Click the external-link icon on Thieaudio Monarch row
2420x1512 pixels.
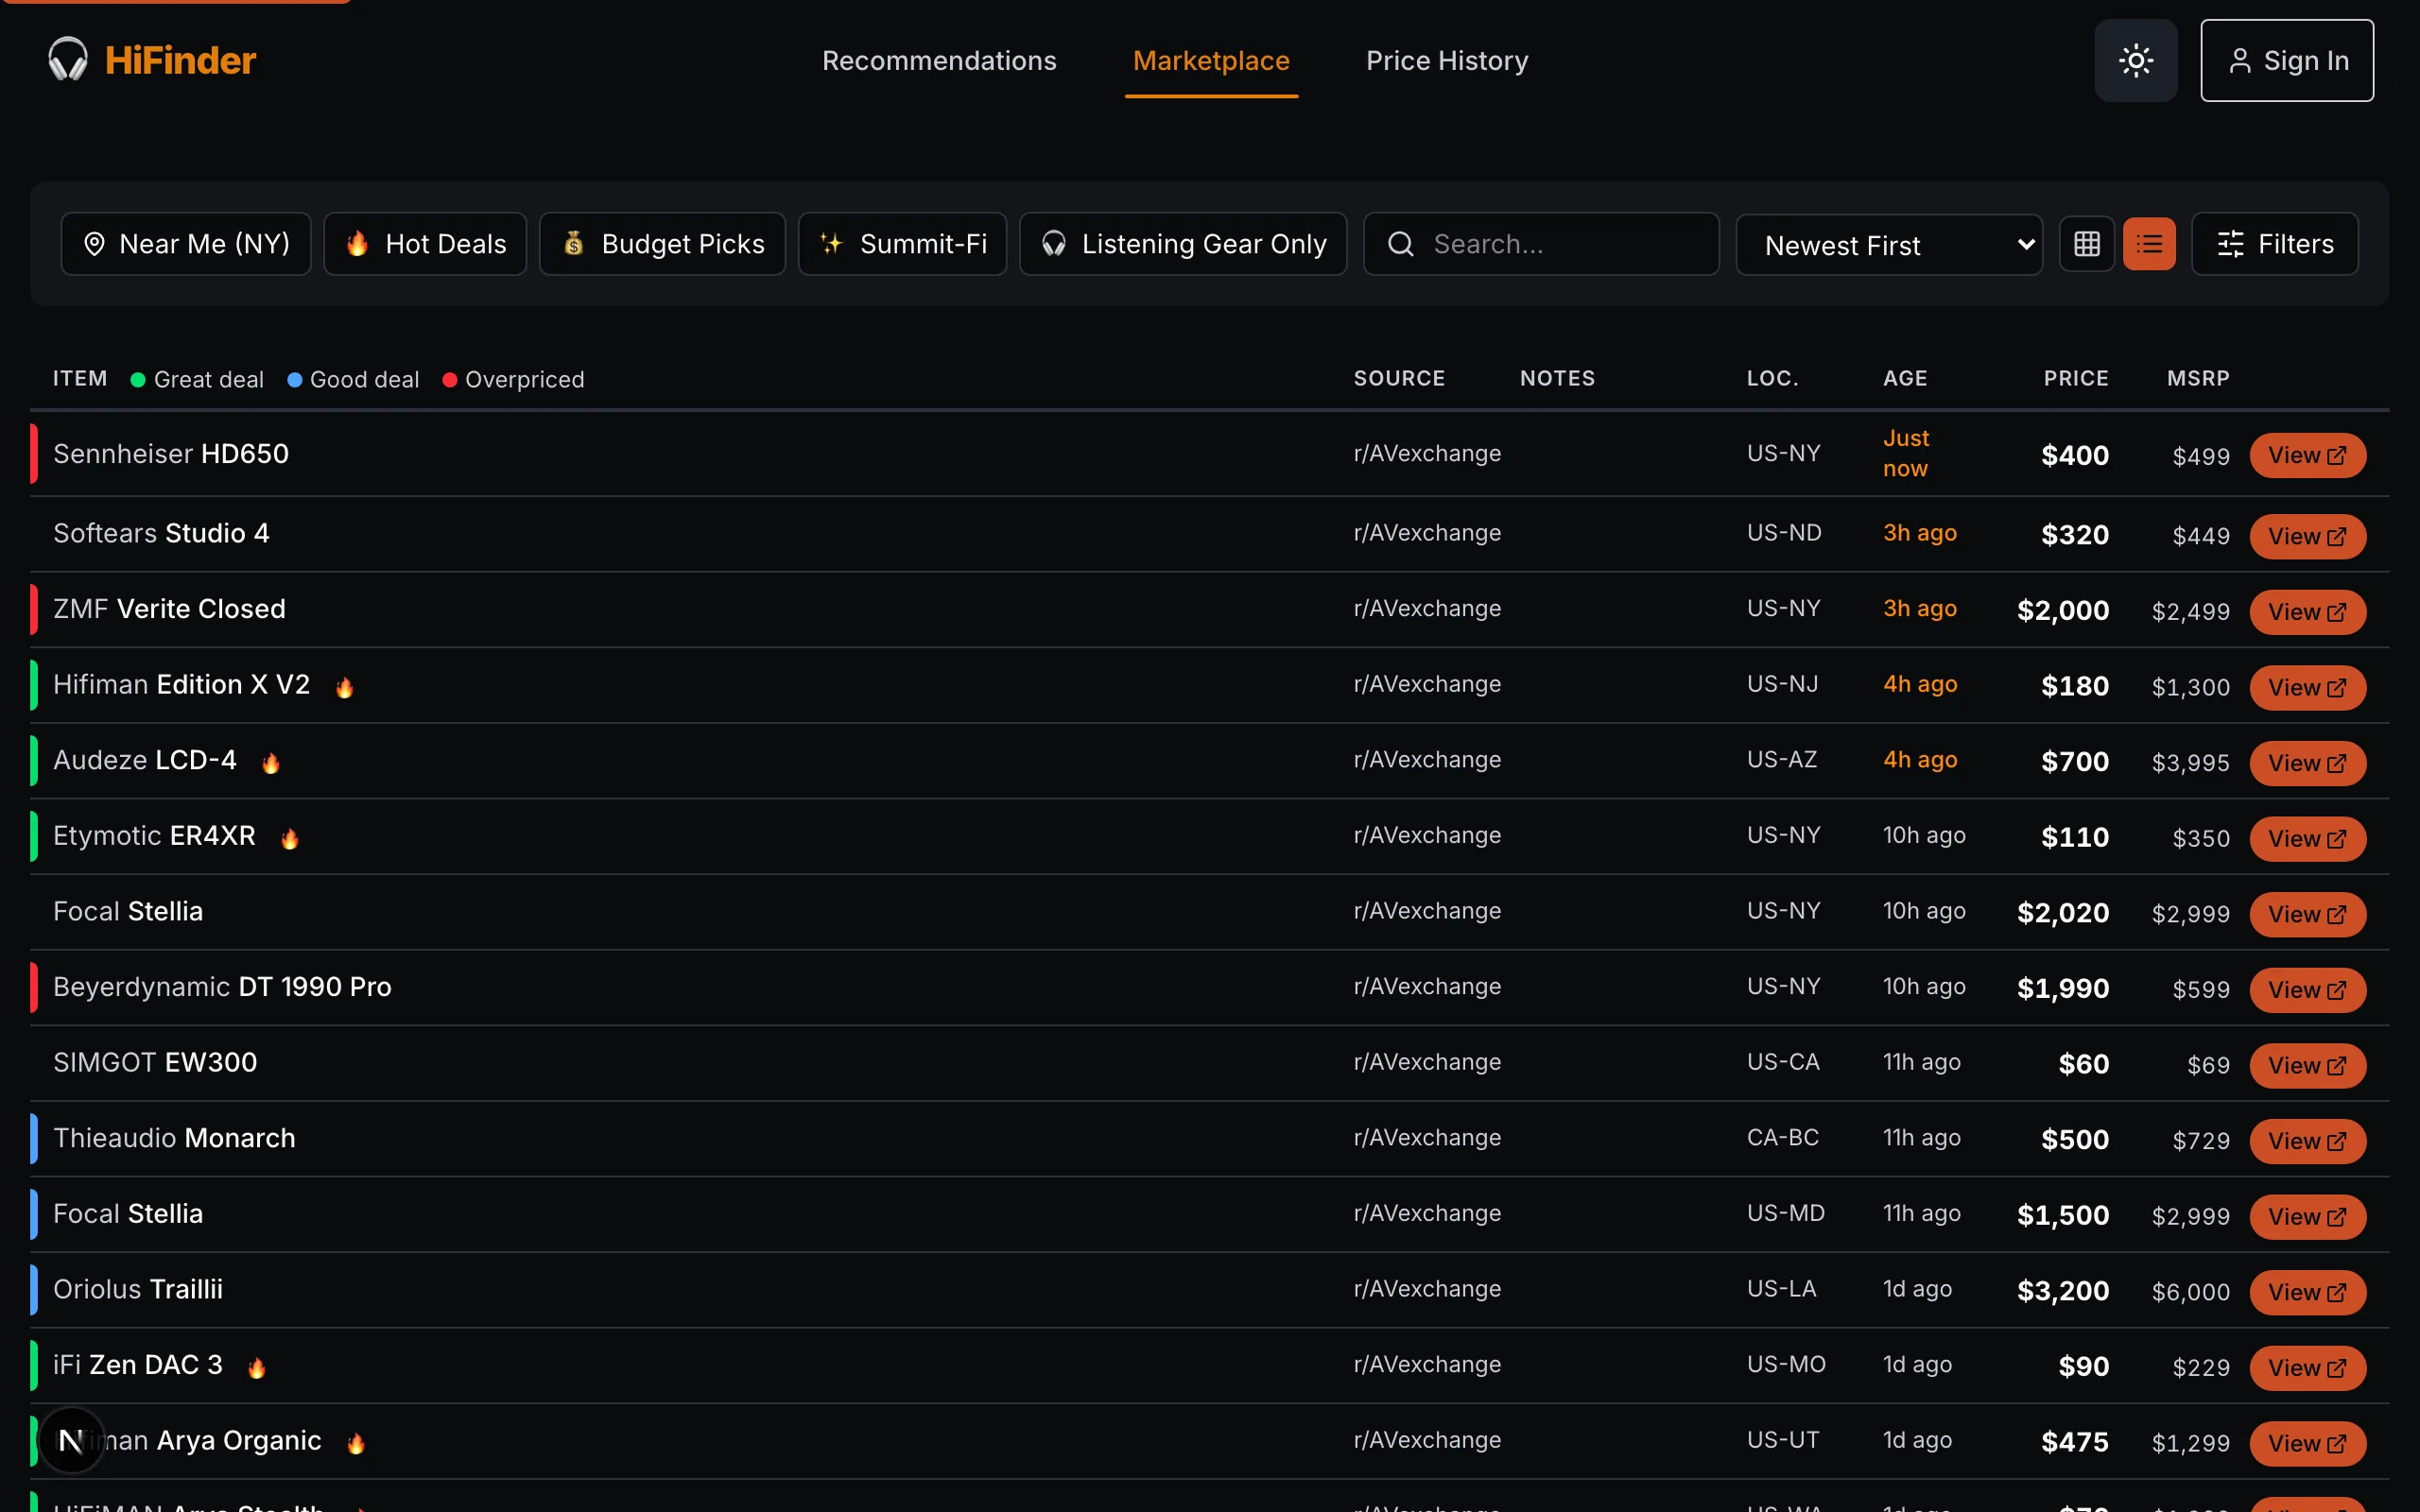point(2336,1141)
